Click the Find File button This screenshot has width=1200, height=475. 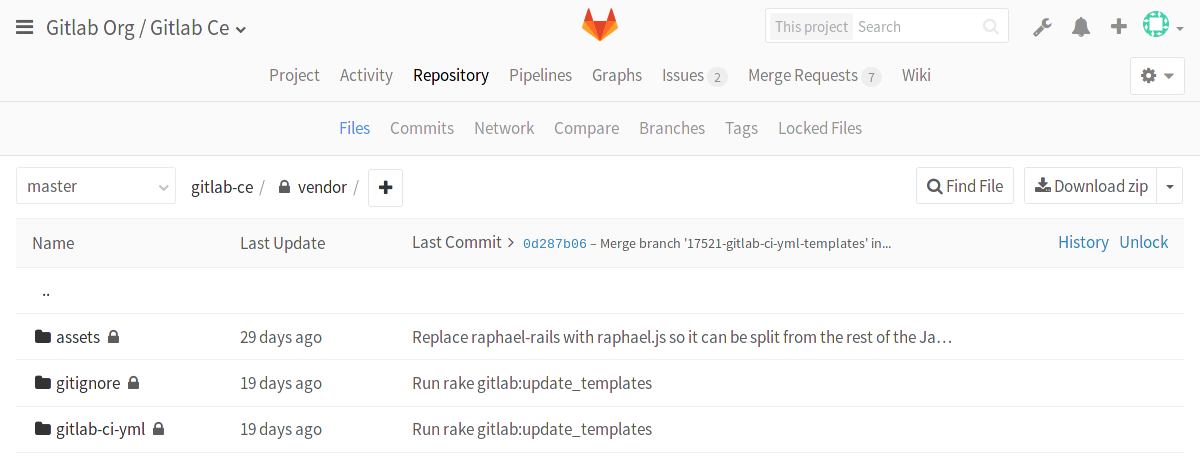pyautogui.click(x=965, y=186)
